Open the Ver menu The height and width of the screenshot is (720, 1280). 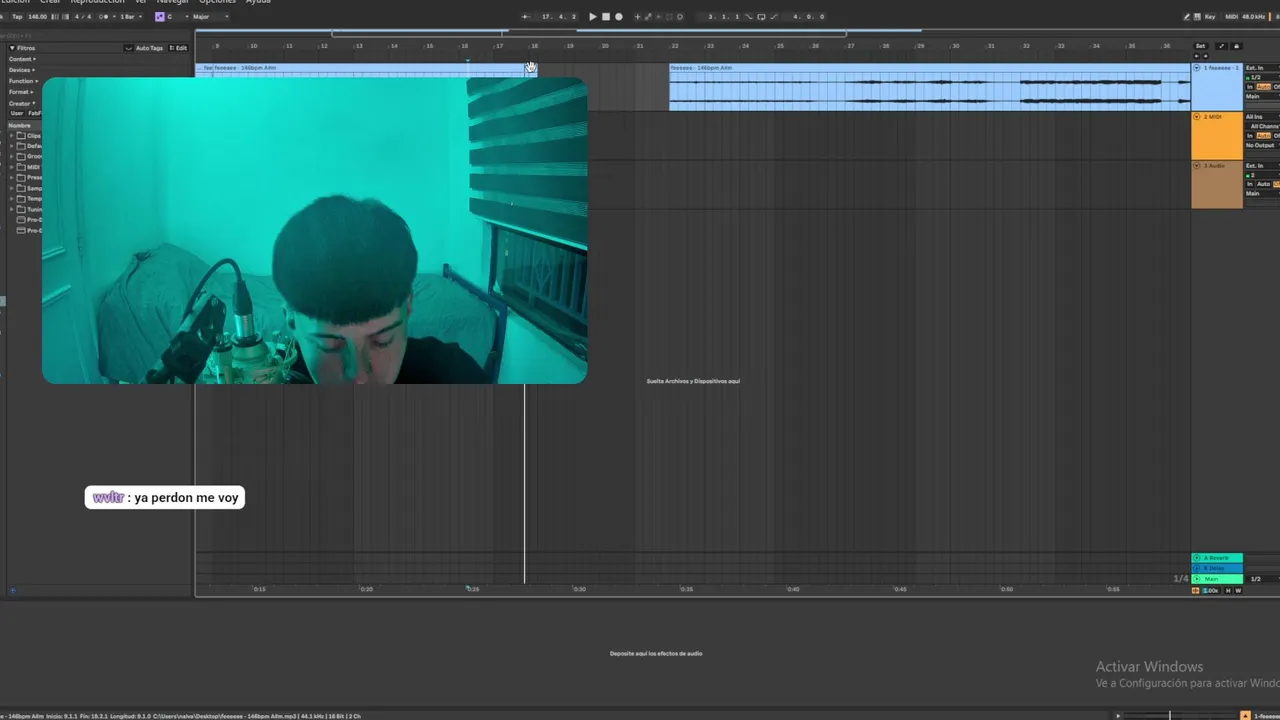pos(141,2)
